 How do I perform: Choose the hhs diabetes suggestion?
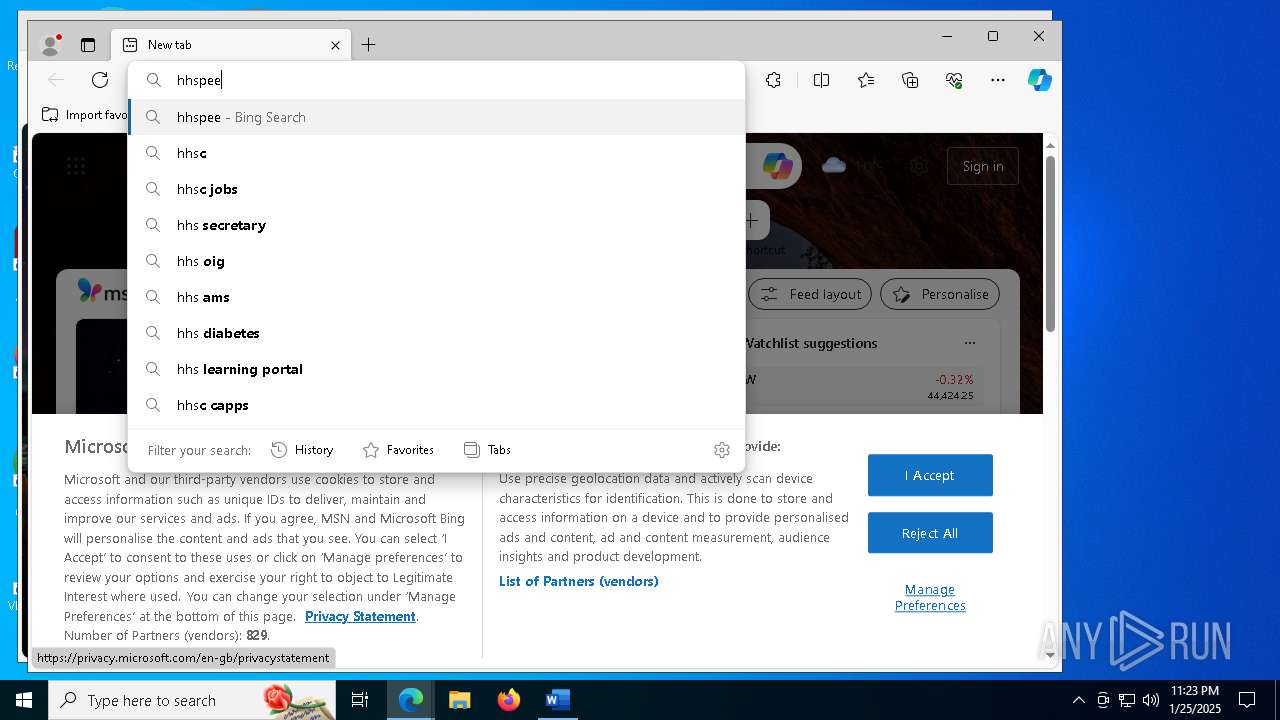point(437,333)
